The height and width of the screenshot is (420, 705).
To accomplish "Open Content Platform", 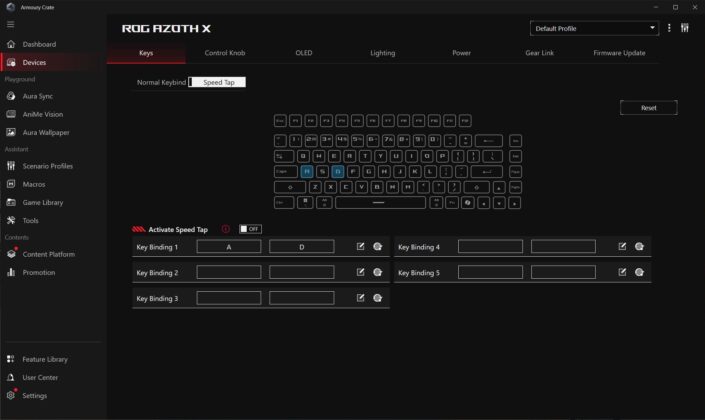I will [49, 254].
